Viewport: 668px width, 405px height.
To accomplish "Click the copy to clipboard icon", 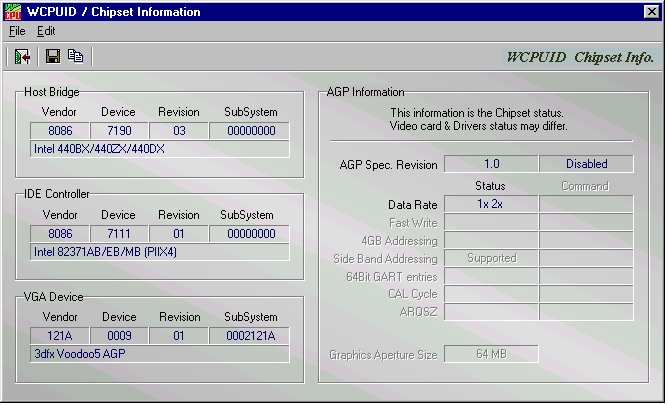I will pos(75,56).
